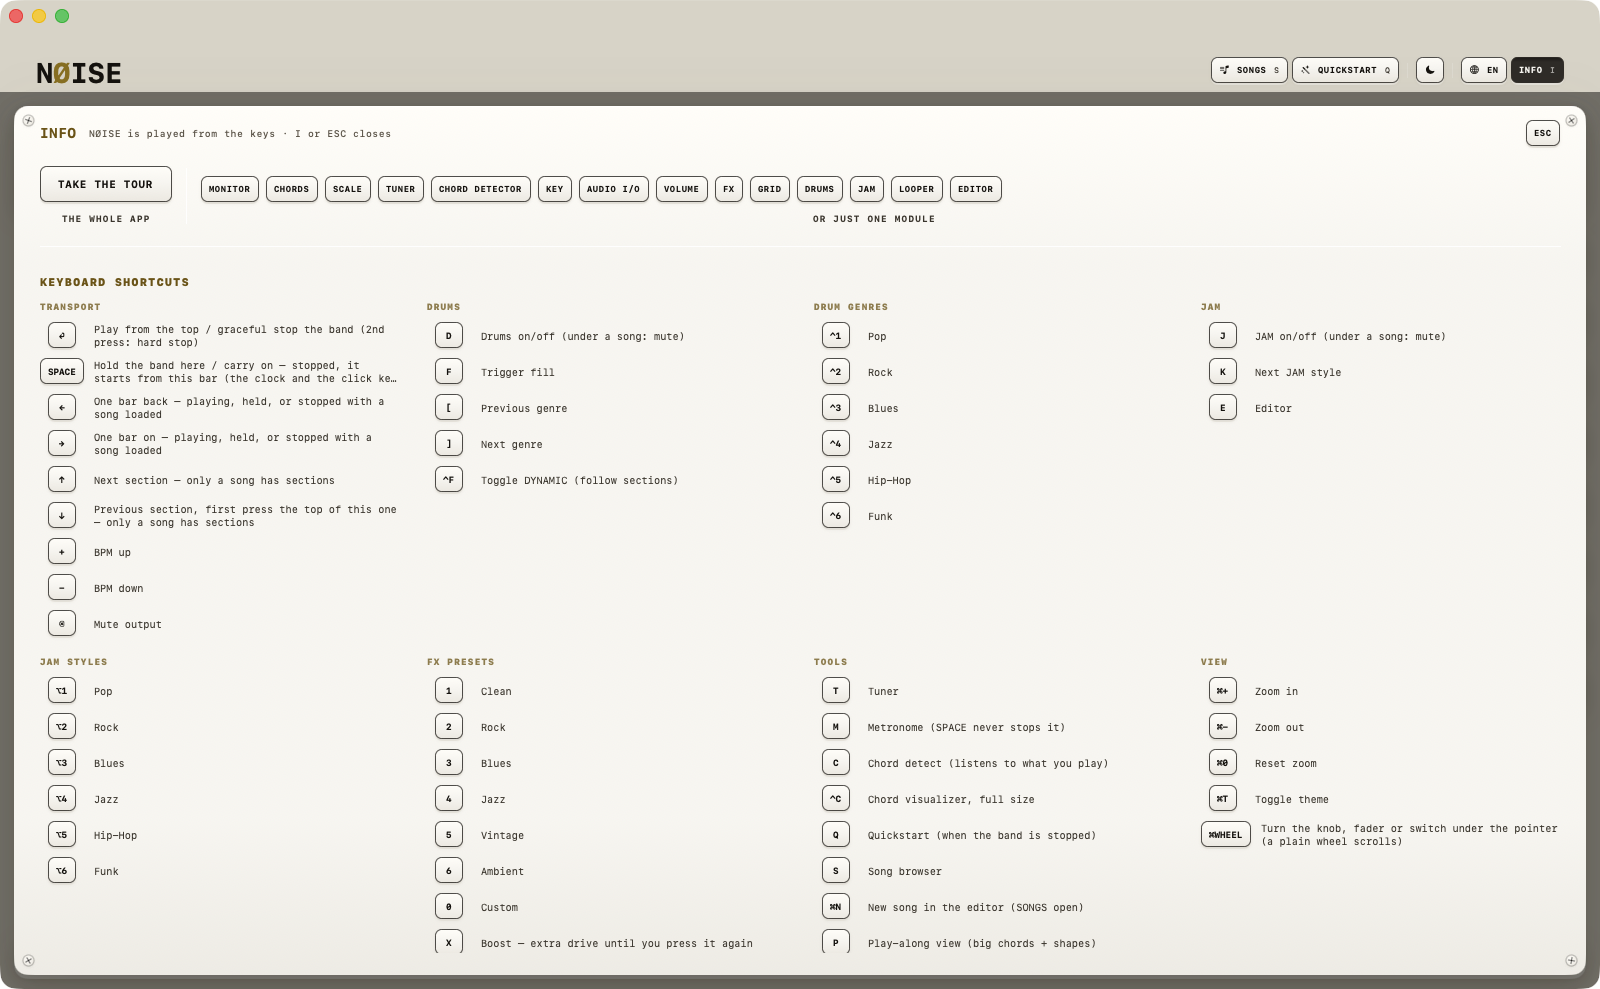Start the JAM module tour
This screenshot has height=989, width=1600.
[x=867, y=189]
